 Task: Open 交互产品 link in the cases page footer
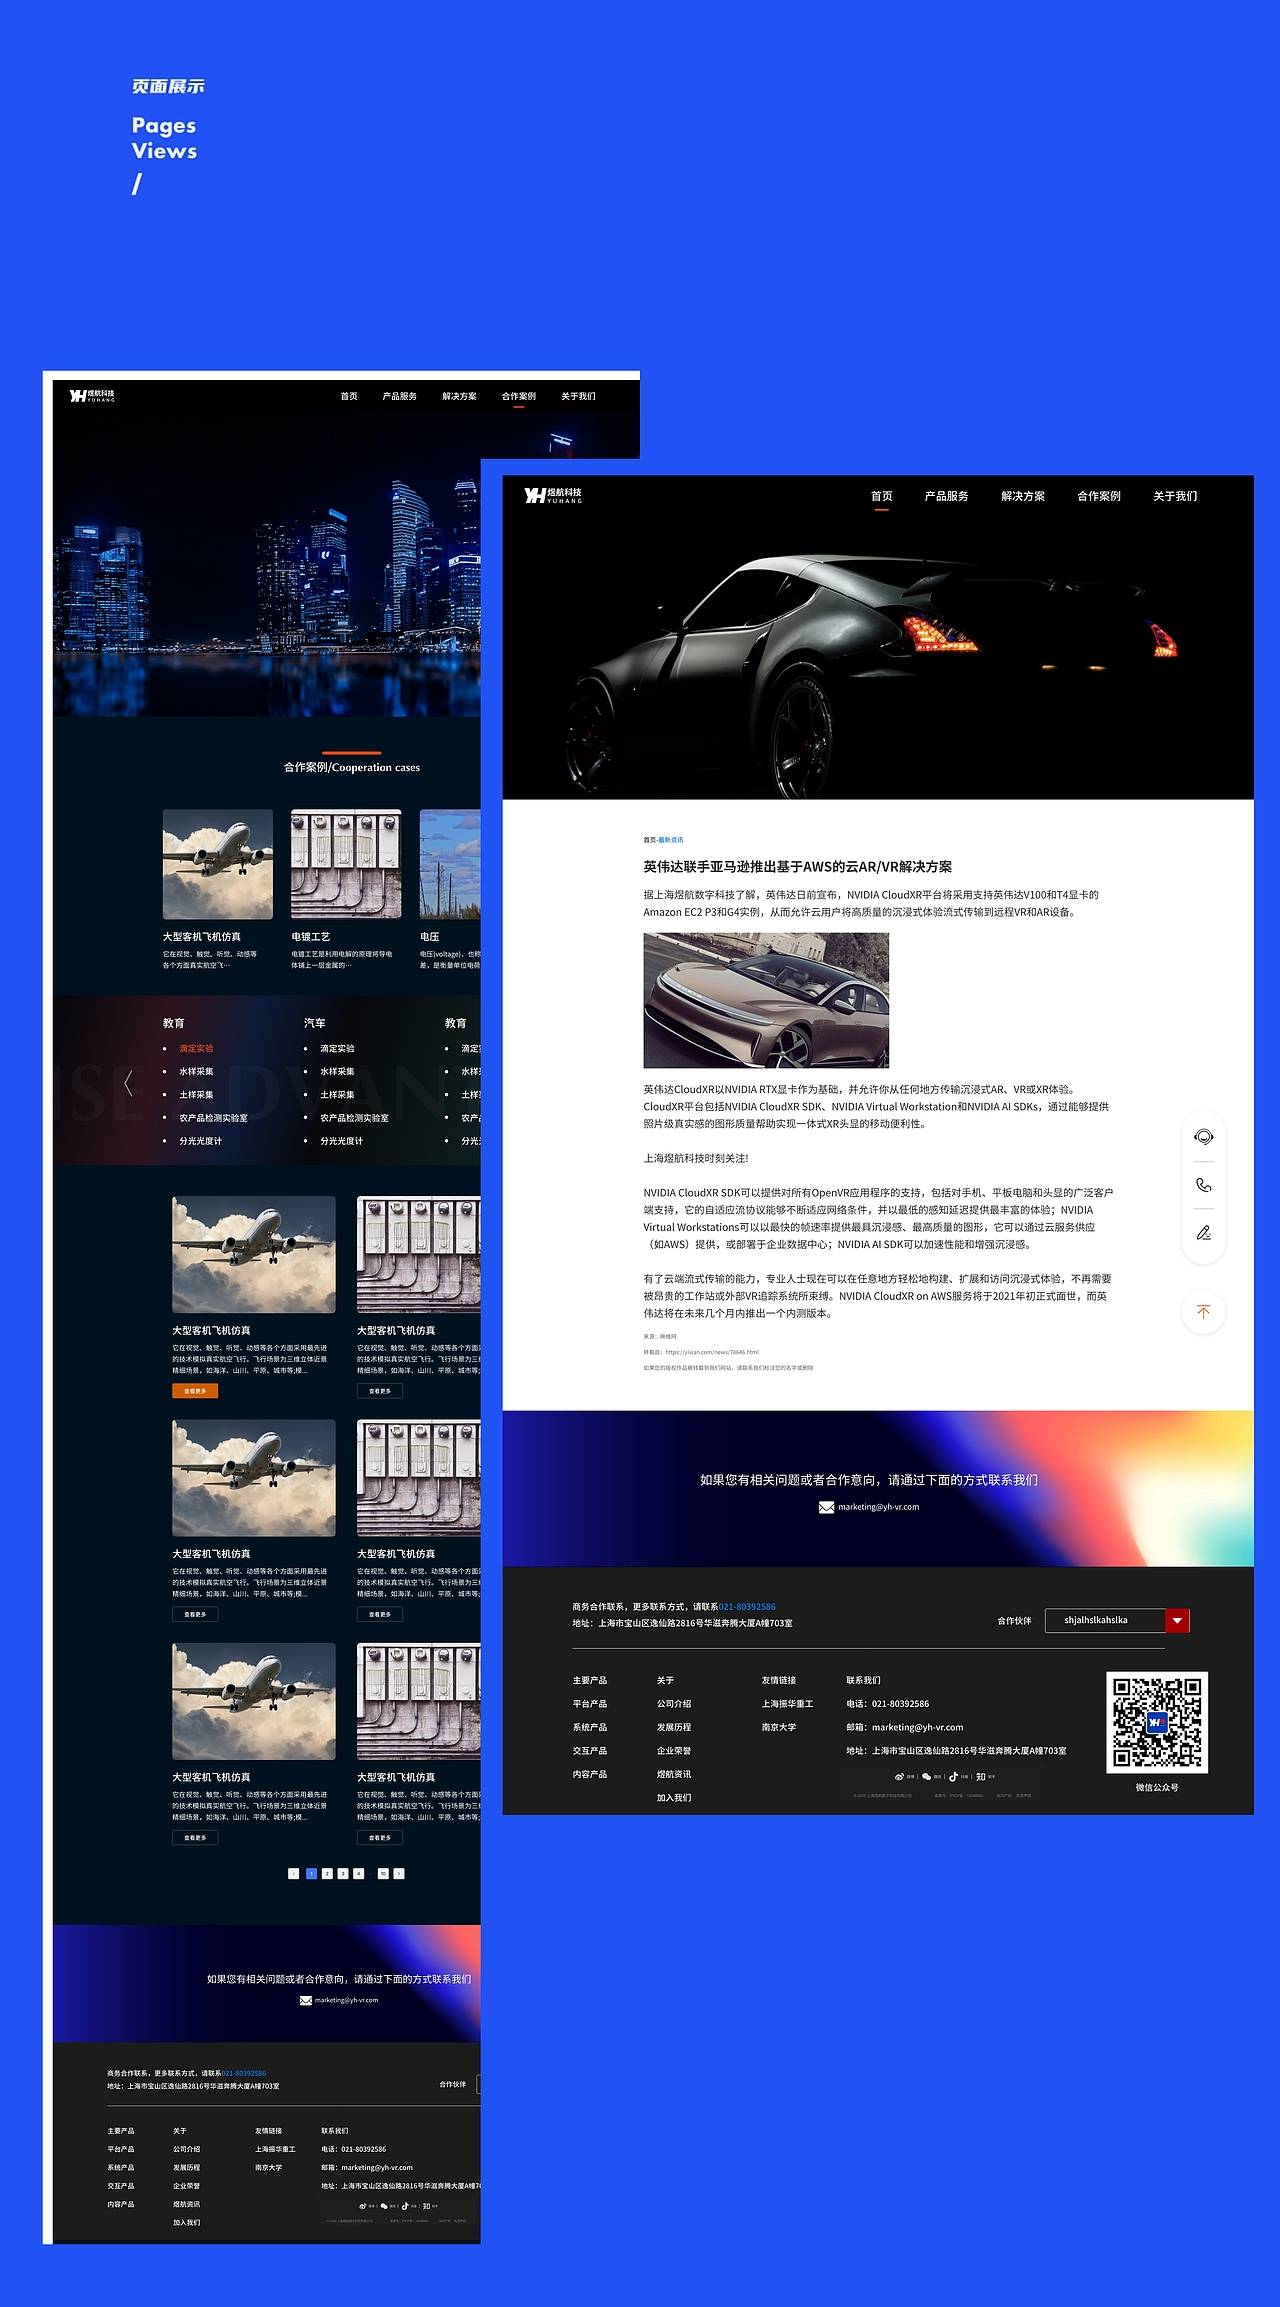pyautogui.click(x=121, y=2186)
